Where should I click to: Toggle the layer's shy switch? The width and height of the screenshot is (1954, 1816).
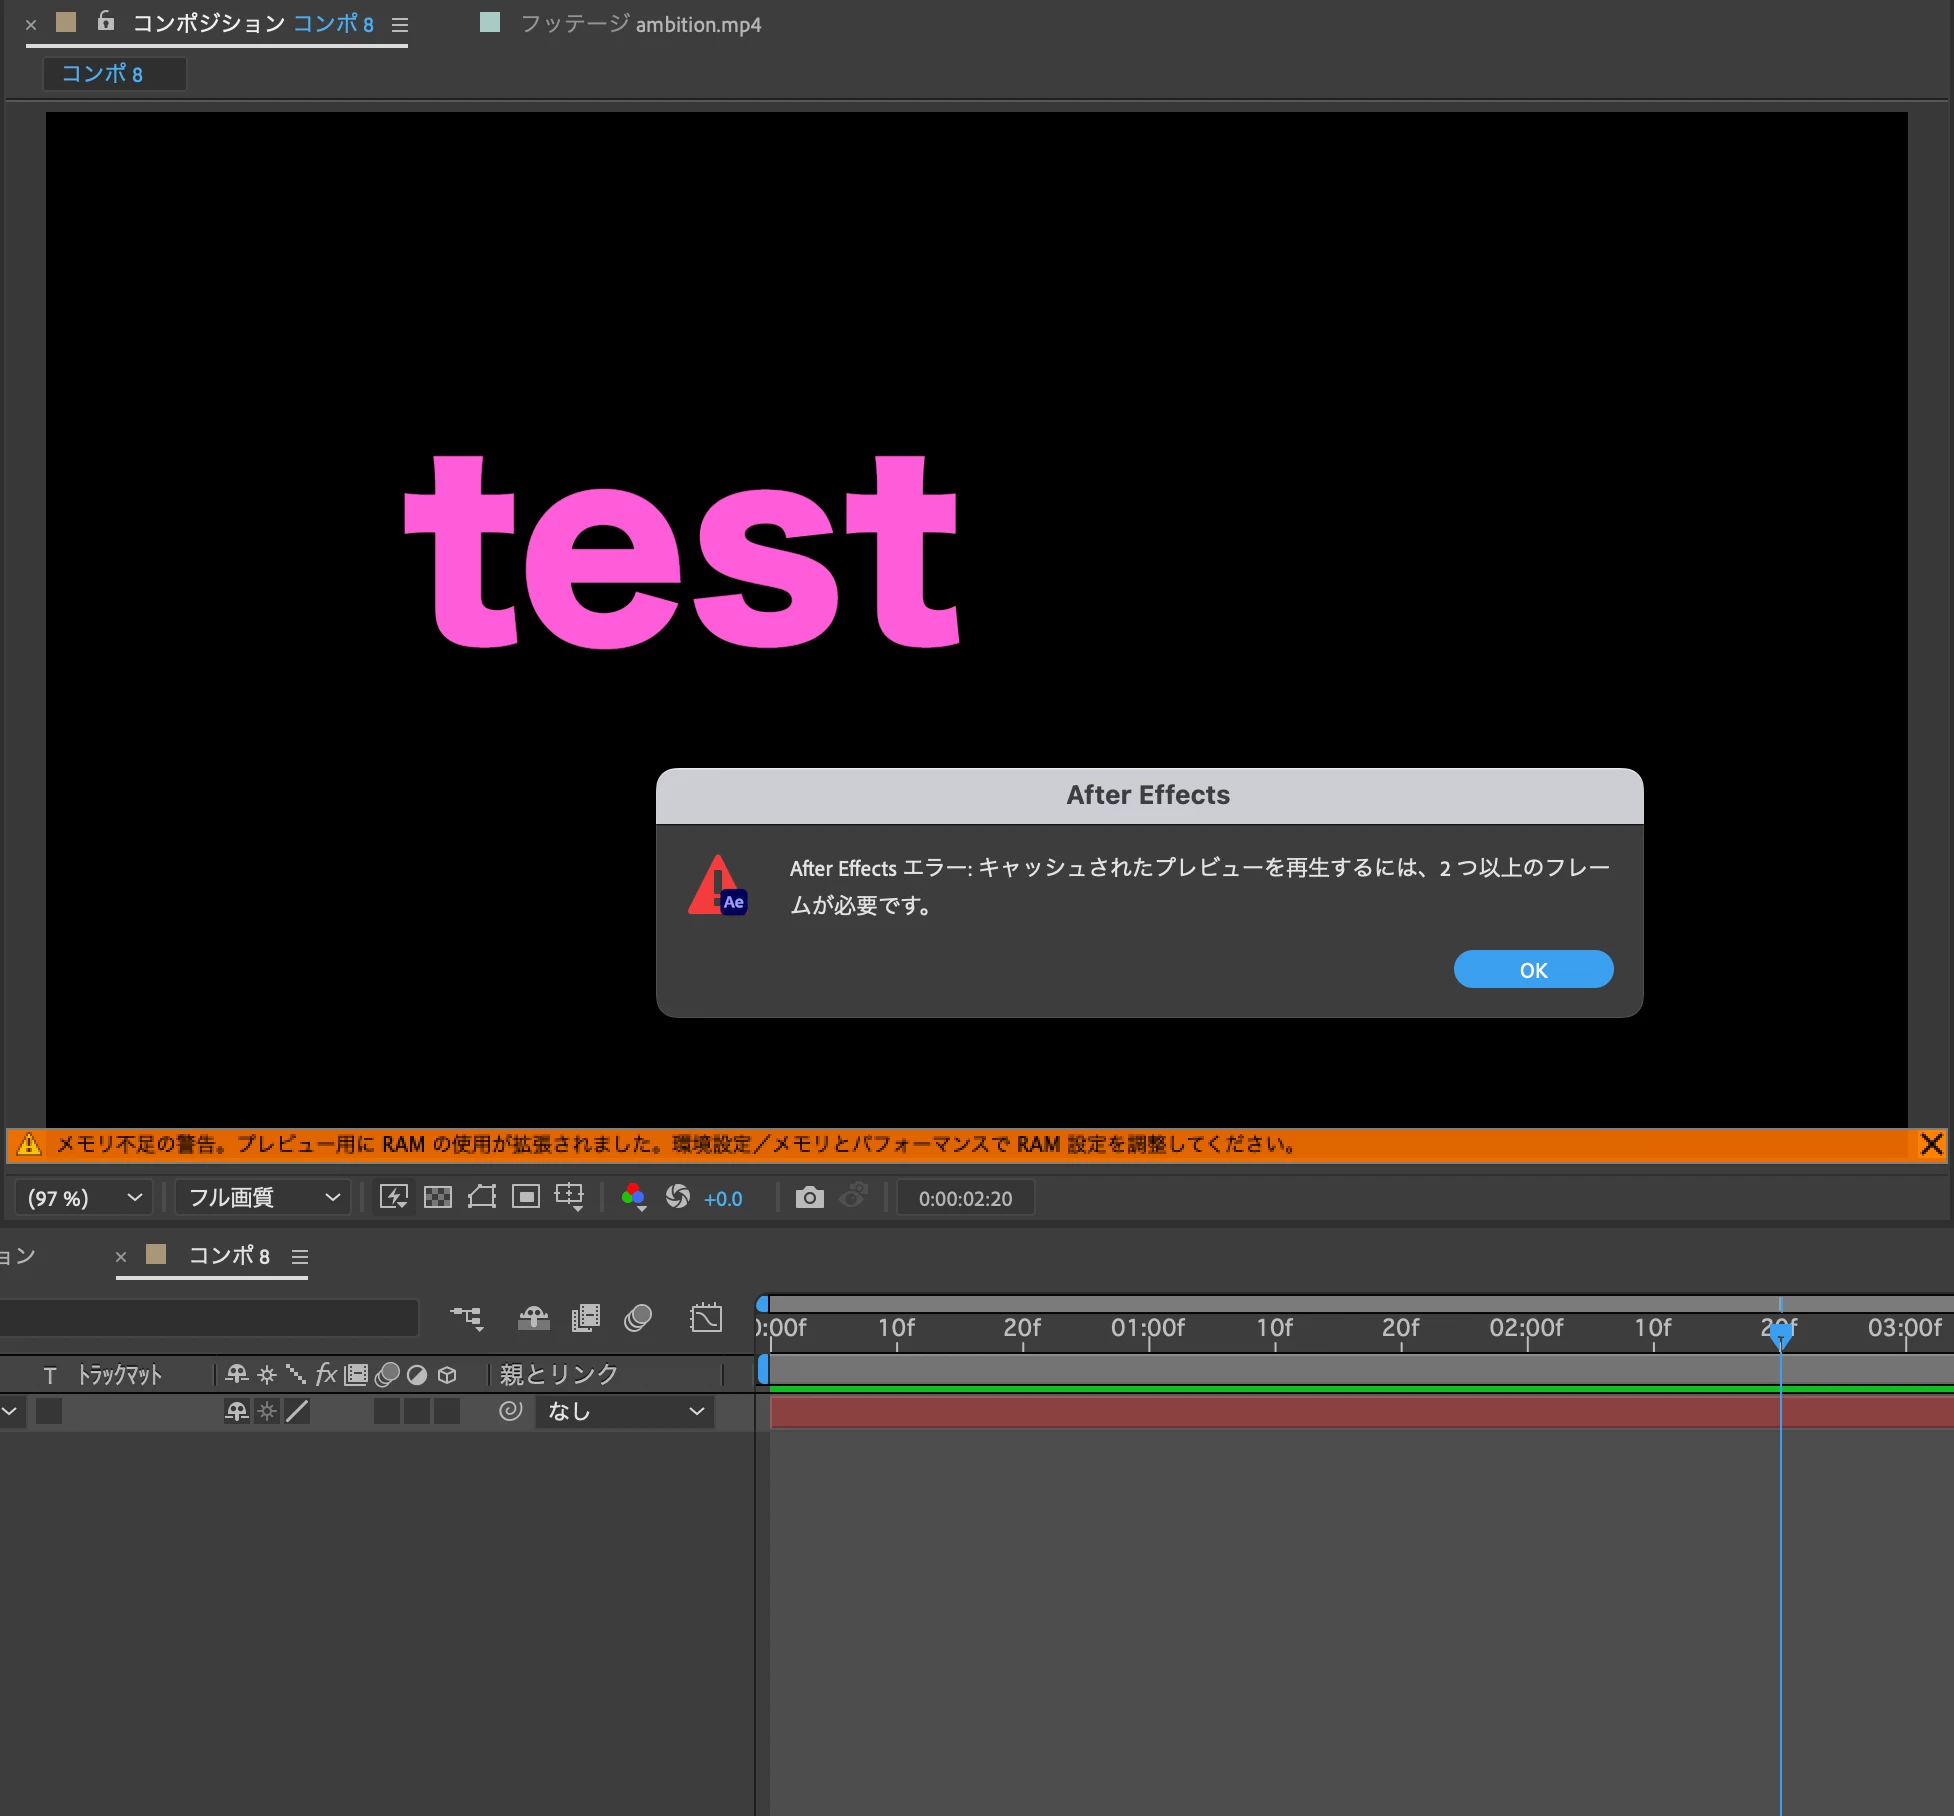(x=236, y=1411)
